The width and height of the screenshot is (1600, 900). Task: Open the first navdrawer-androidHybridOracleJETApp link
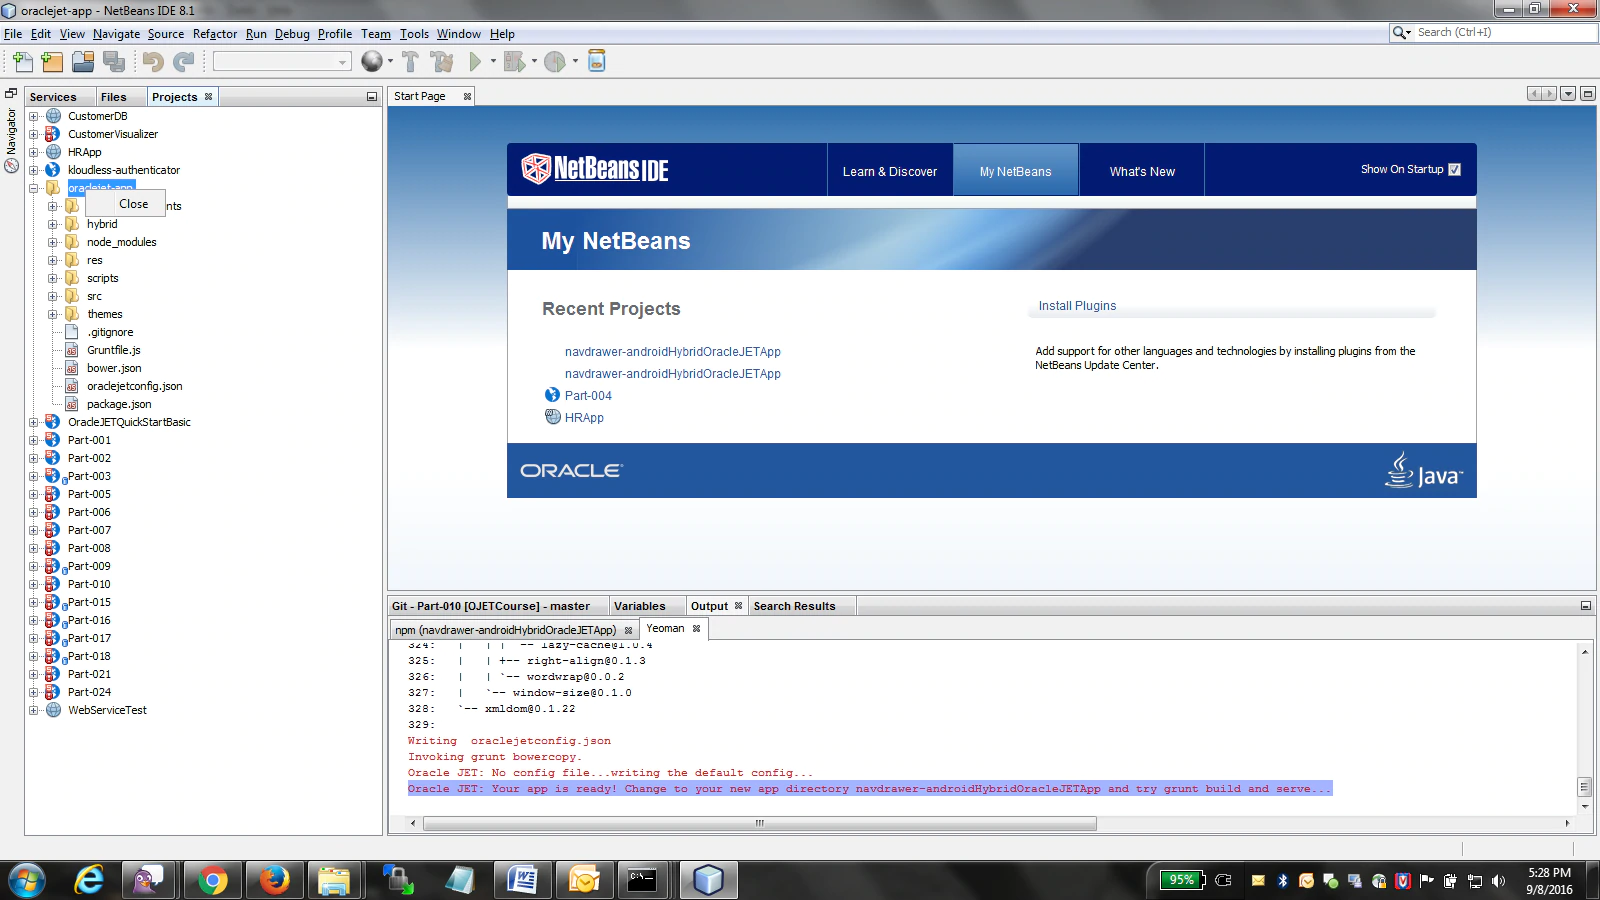tap(673, 352)
